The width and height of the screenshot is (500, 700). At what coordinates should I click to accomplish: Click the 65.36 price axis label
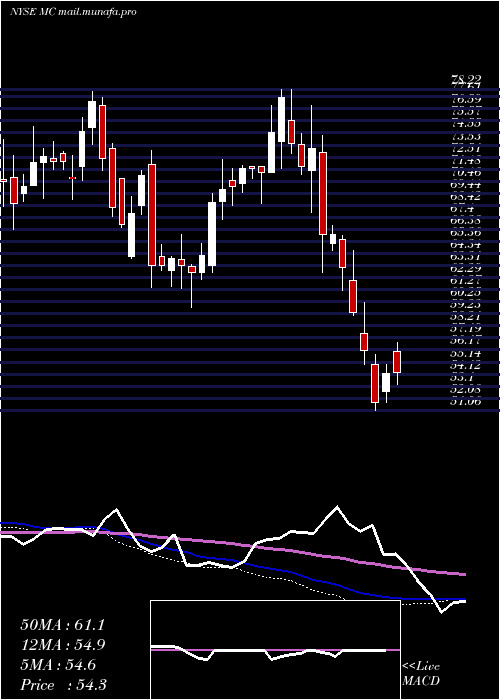pos(466,232)
